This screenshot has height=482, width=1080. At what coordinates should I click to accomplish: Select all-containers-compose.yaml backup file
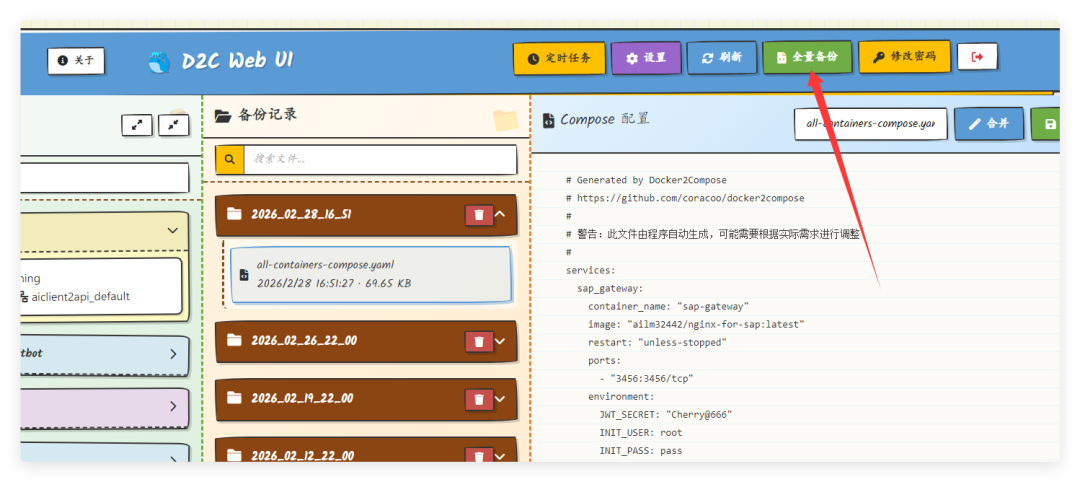click(371, 274)
